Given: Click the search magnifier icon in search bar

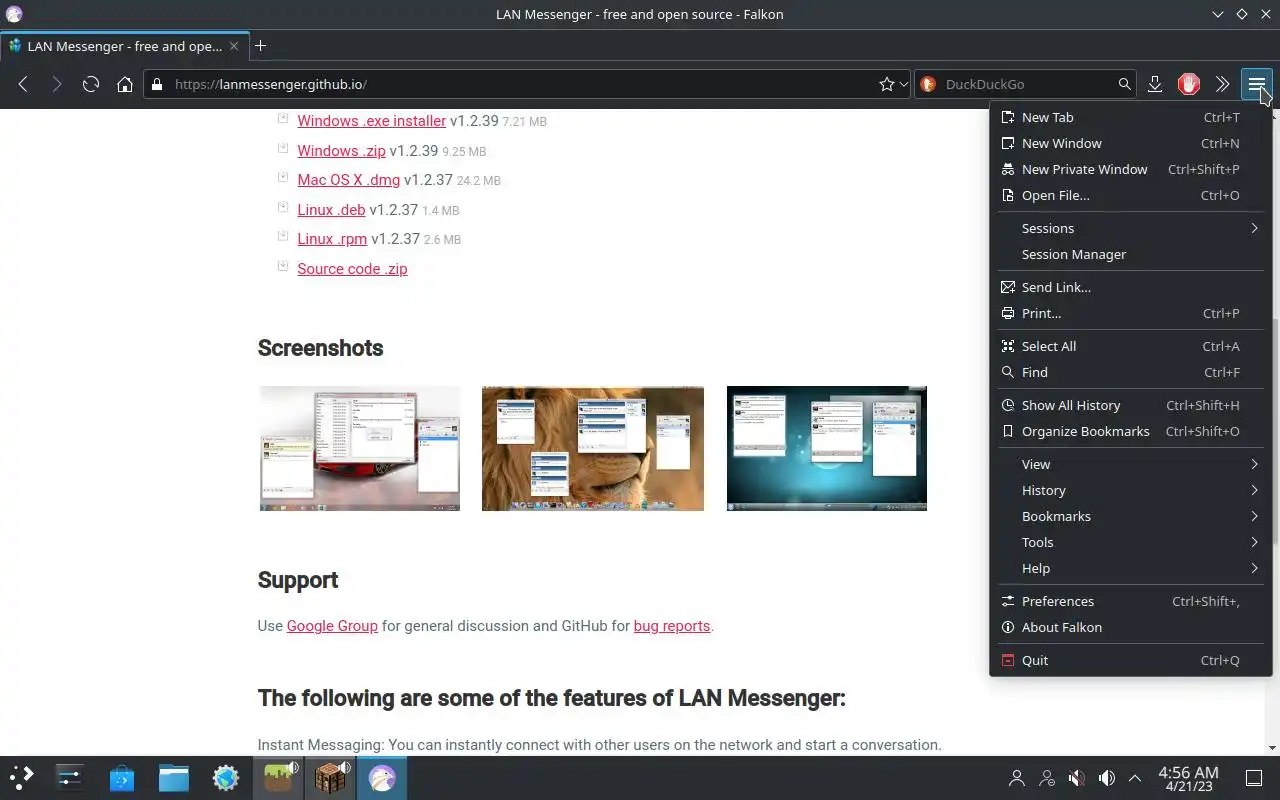Looking at the screenshot, I should click(1124, 85).
